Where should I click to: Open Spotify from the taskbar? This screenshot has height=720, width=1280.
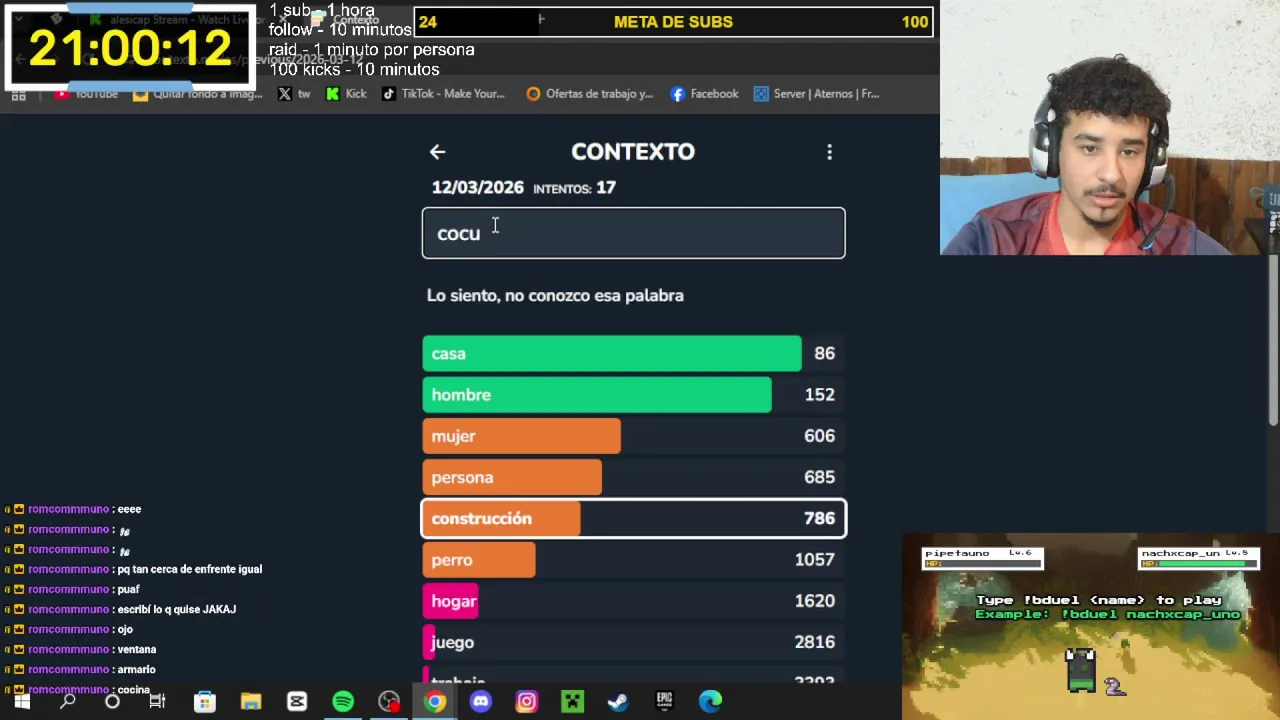(x=343, y=702)
